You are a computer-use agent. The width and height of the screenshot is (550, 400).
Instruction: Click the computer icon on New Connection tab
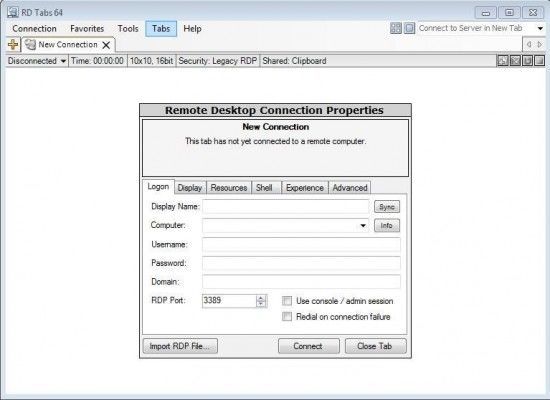(x=31, y=45)
